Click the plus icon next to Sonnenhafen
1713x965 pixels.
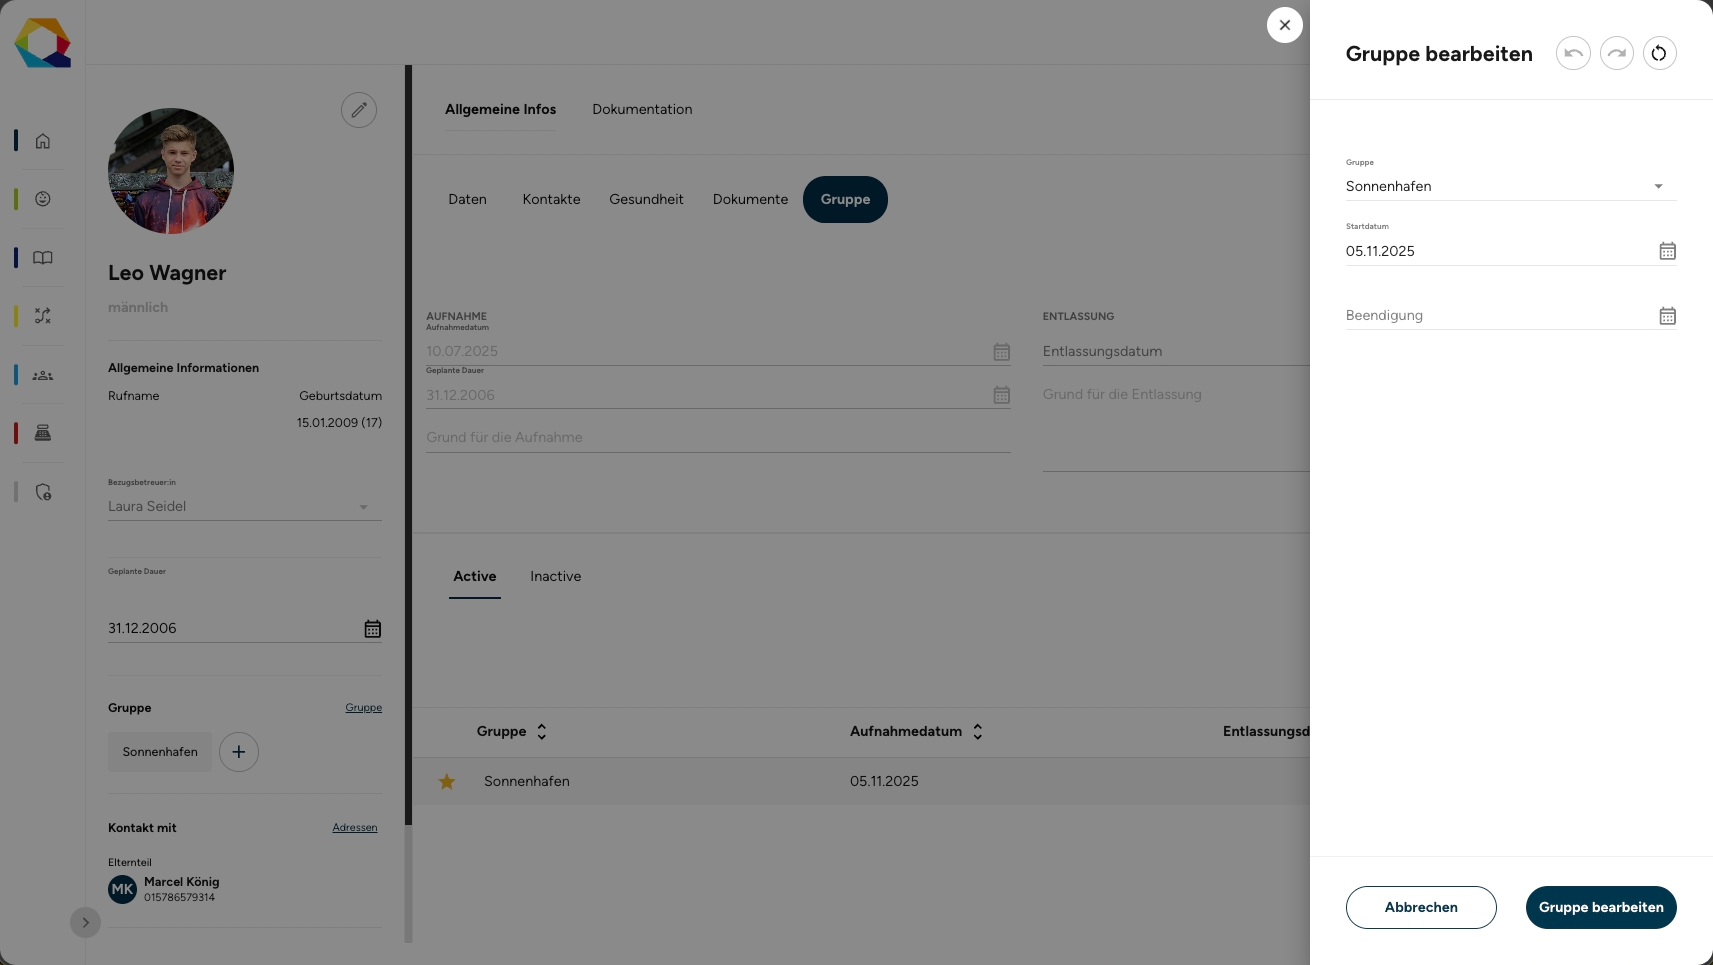pyautogui.click(x=239, y=752)
